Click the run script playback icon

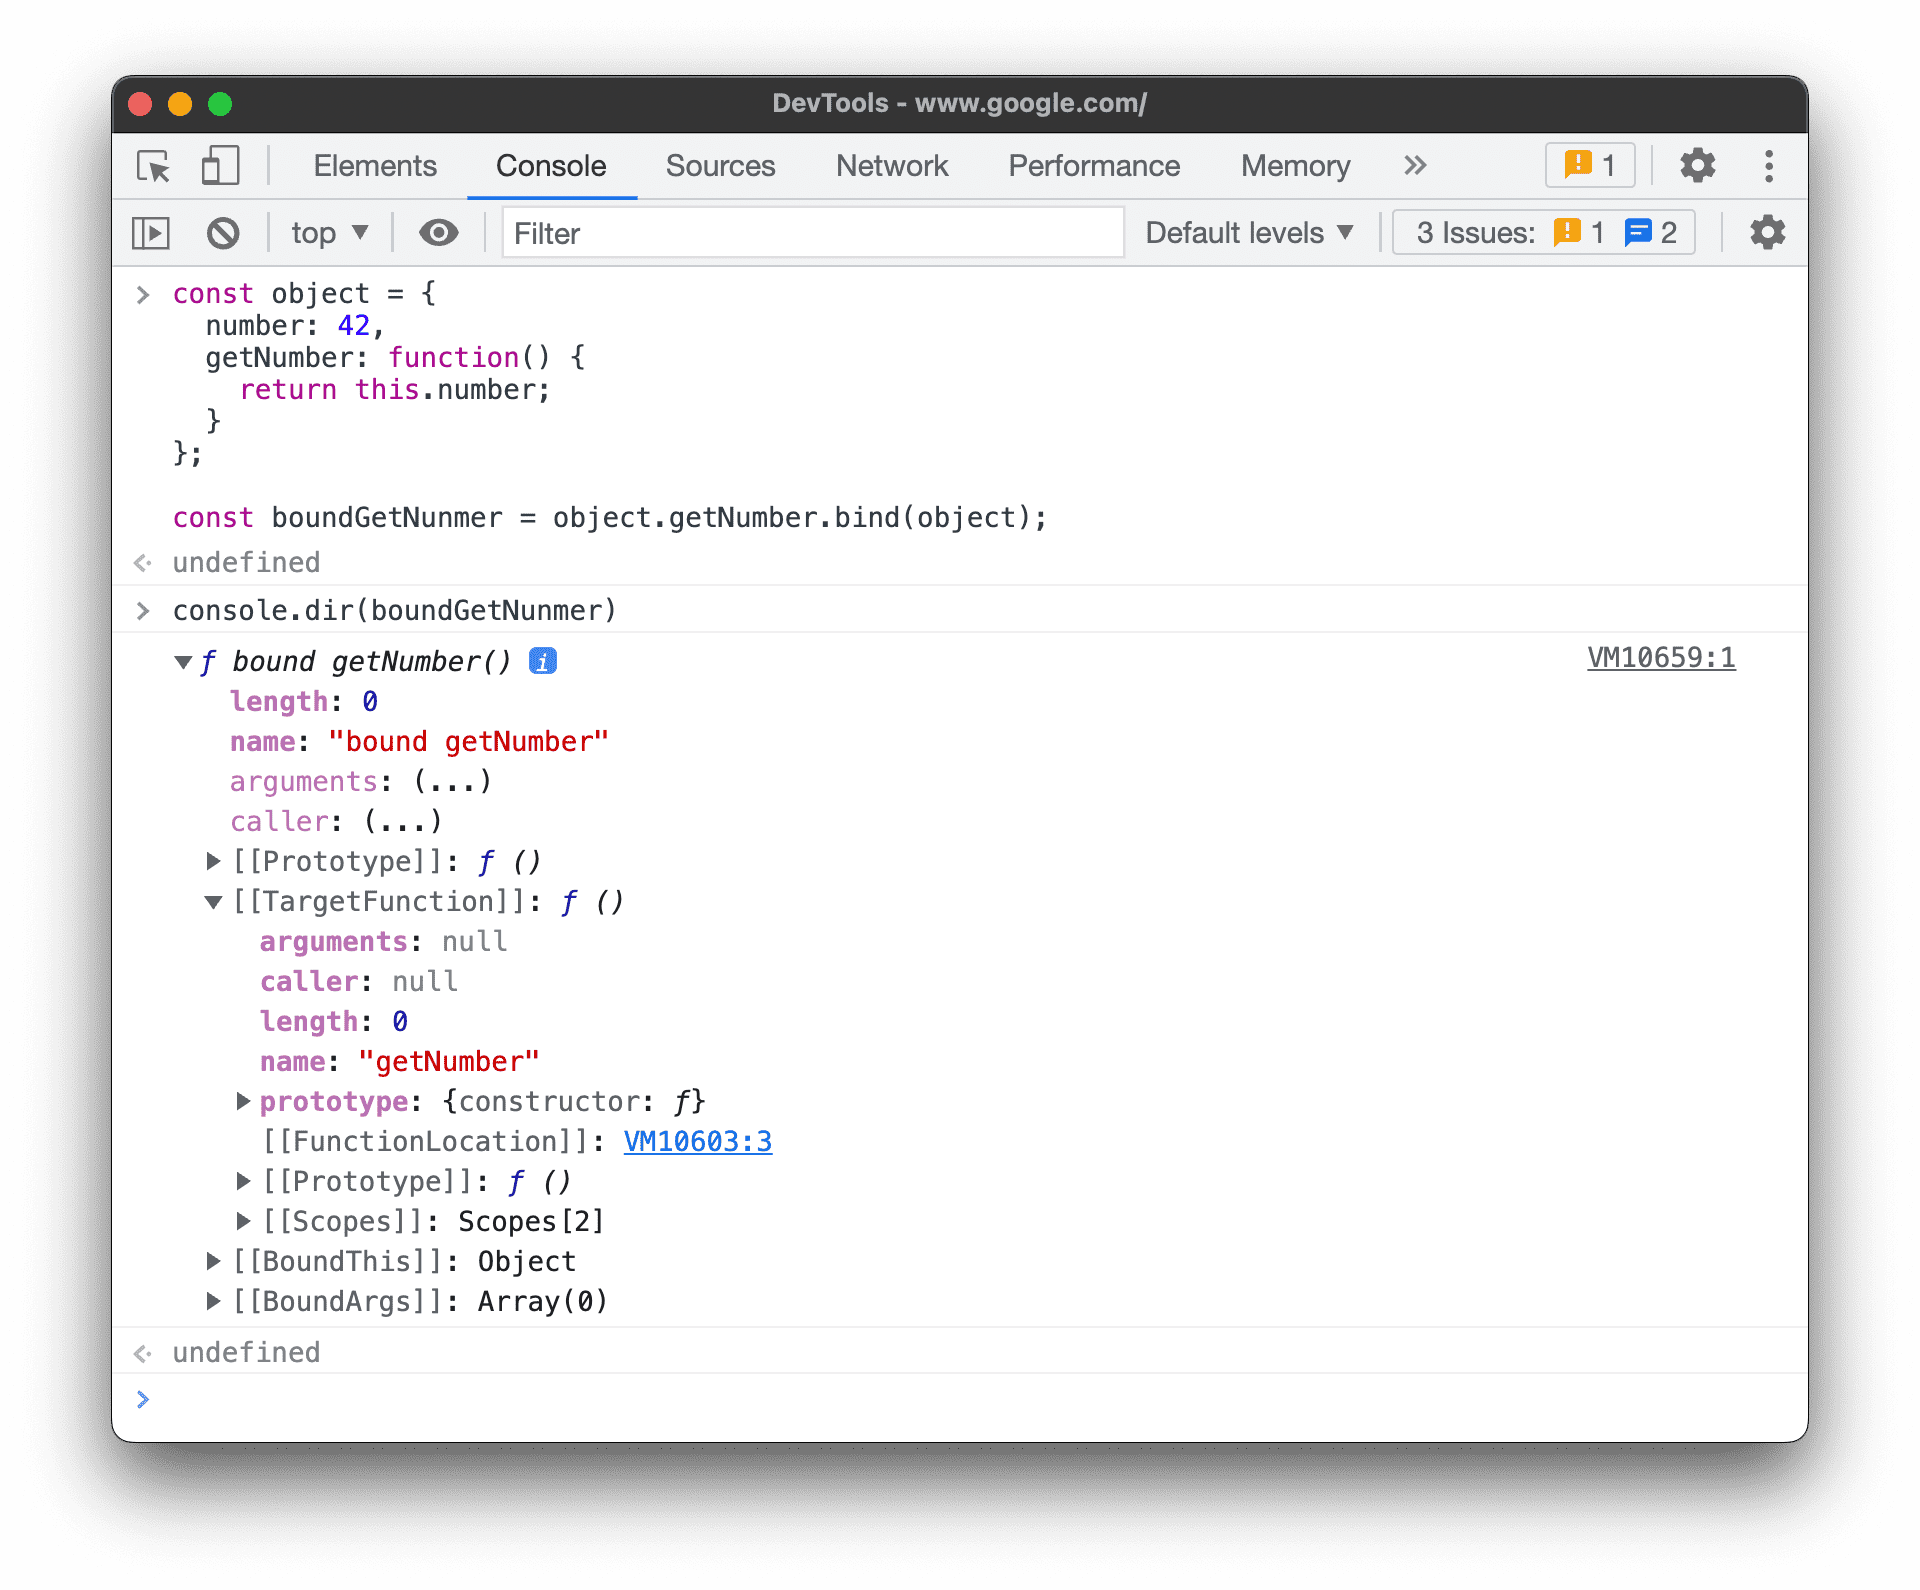151,234
